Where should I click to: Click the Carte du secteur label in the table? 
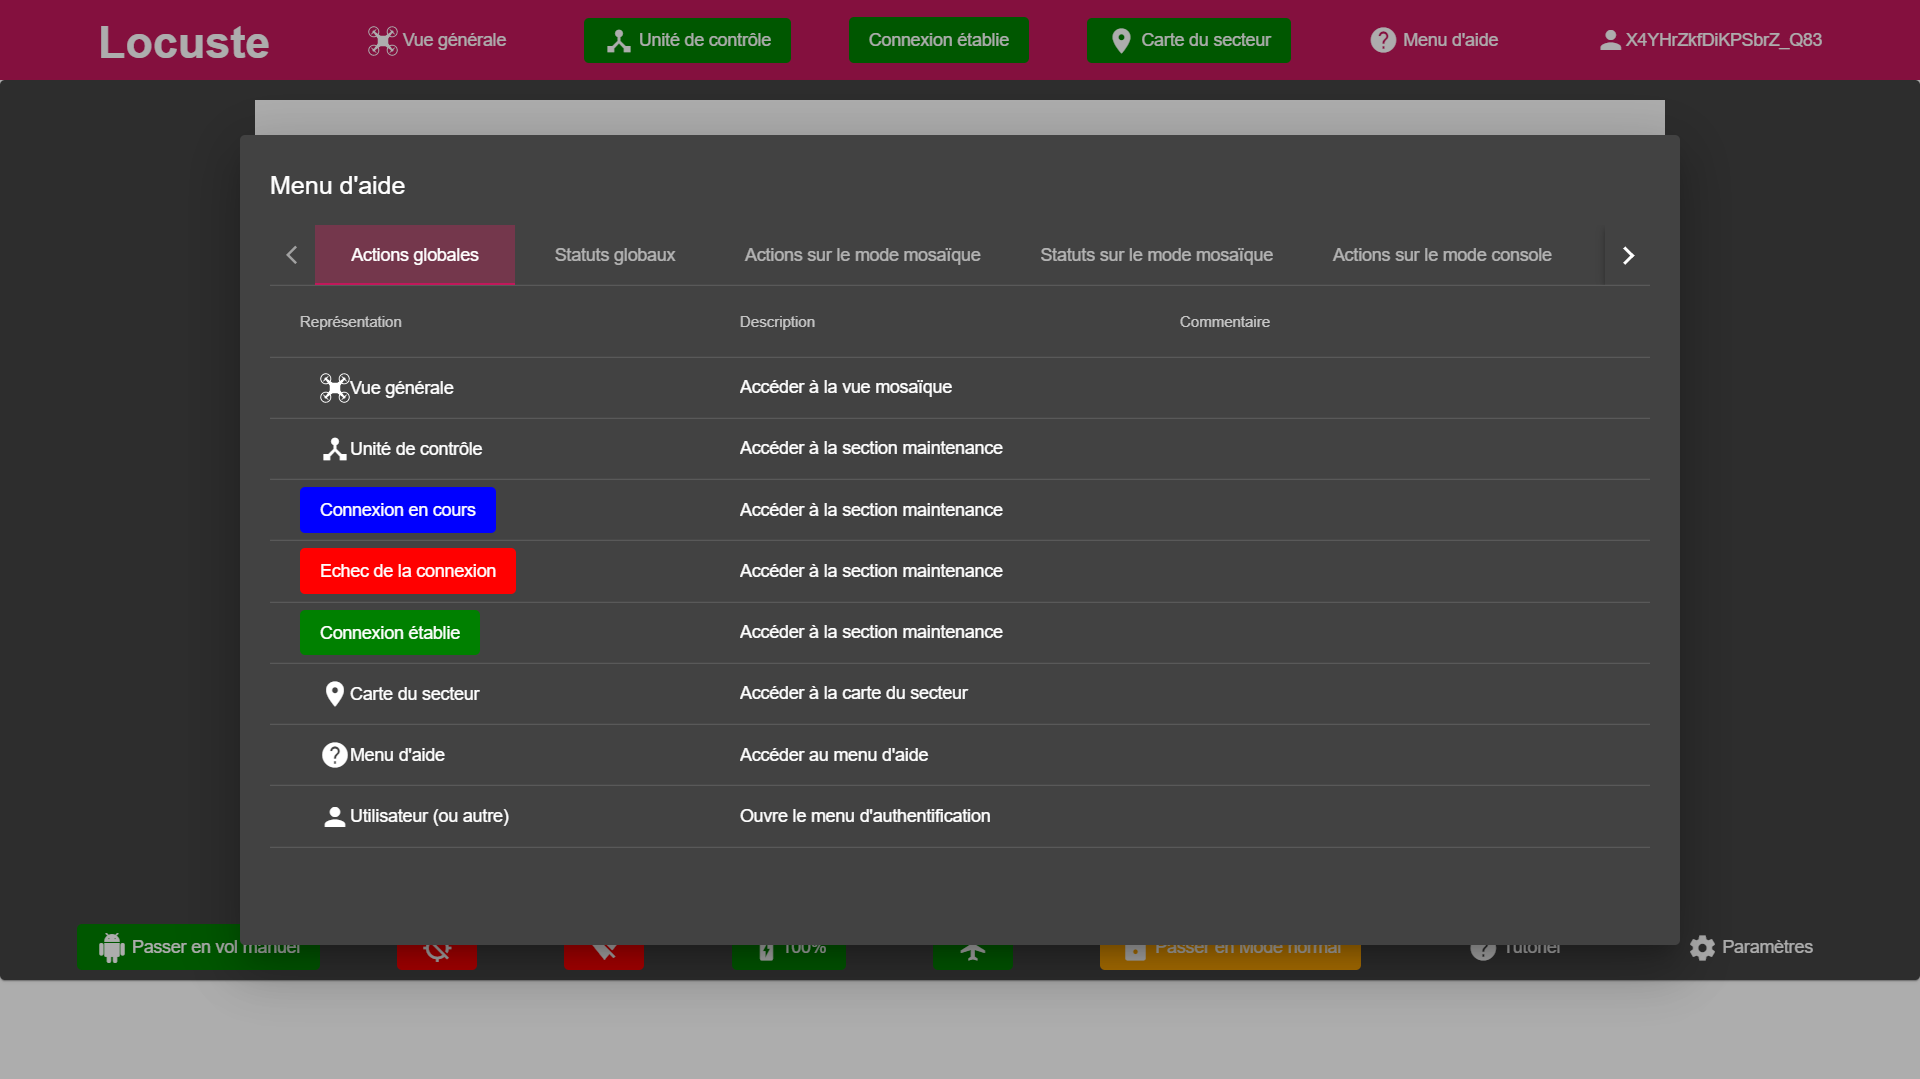click(x=415, y=694)
